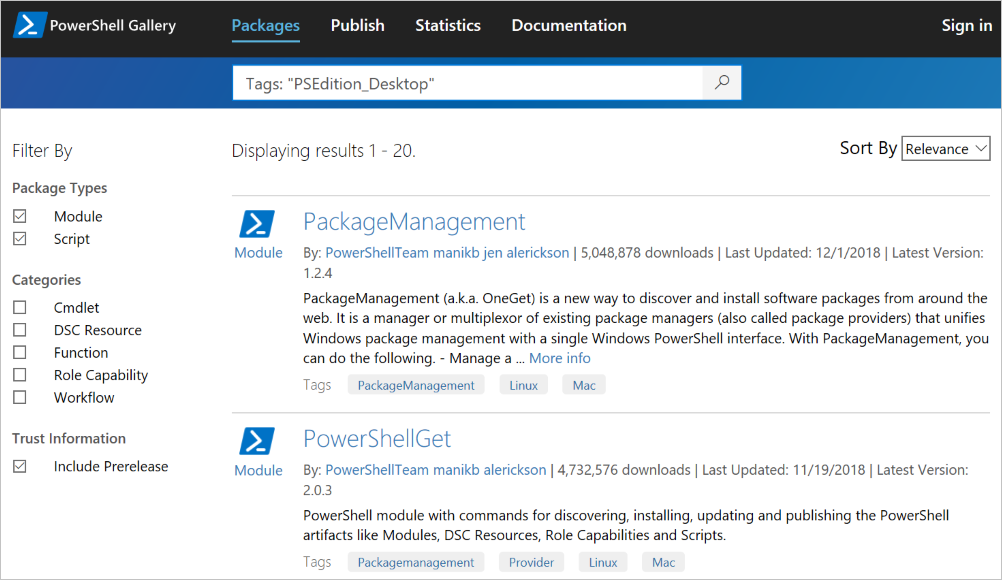
Task: Click Sign in
Action: click(x=966, y=25)
